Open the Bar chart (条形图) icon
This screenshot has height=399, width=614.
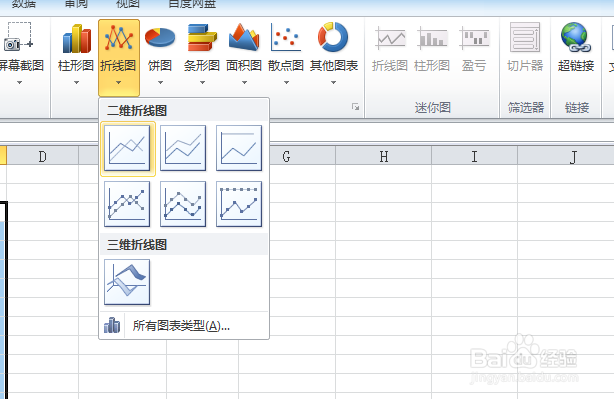(202, 38)
